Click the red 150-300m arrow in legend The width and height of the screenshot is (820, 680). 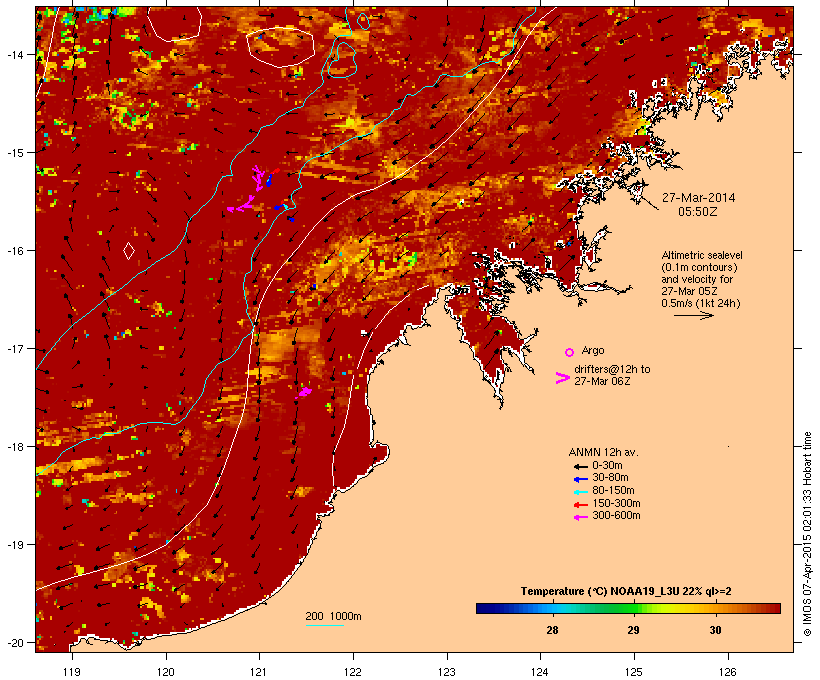pos(580,505)
